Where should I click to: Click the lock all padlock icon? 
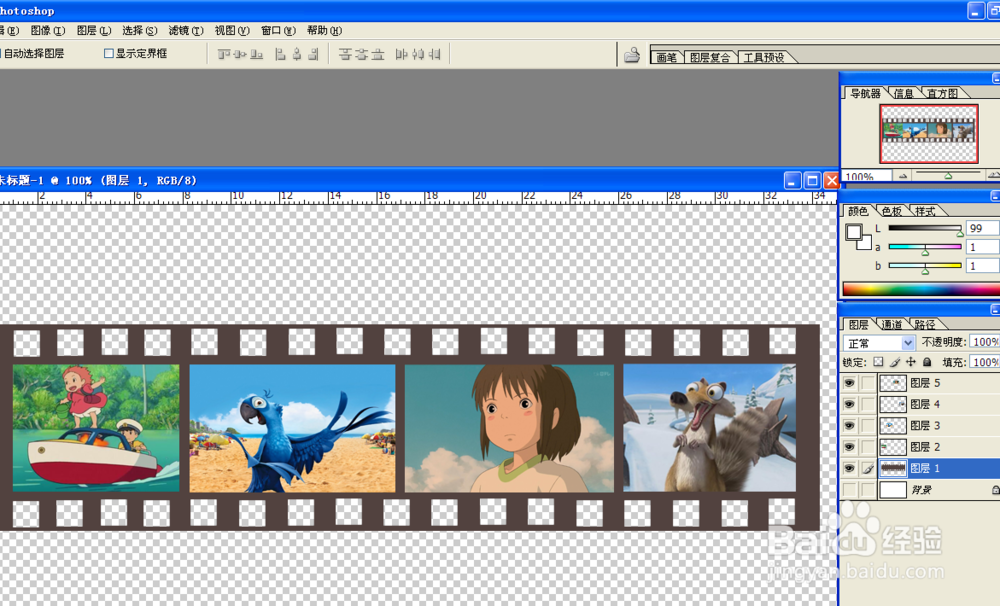pyautogui.click(x=927, y=362)
